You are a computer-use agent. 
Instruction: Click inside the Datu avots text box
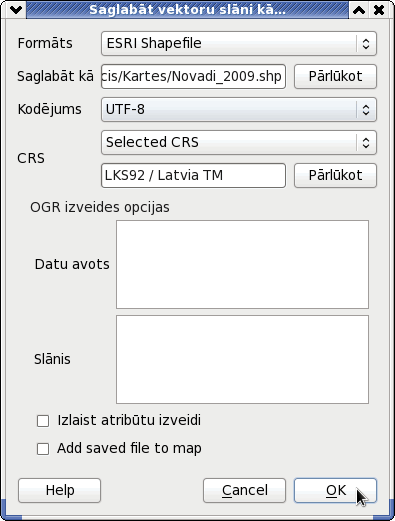click(242, 264)
